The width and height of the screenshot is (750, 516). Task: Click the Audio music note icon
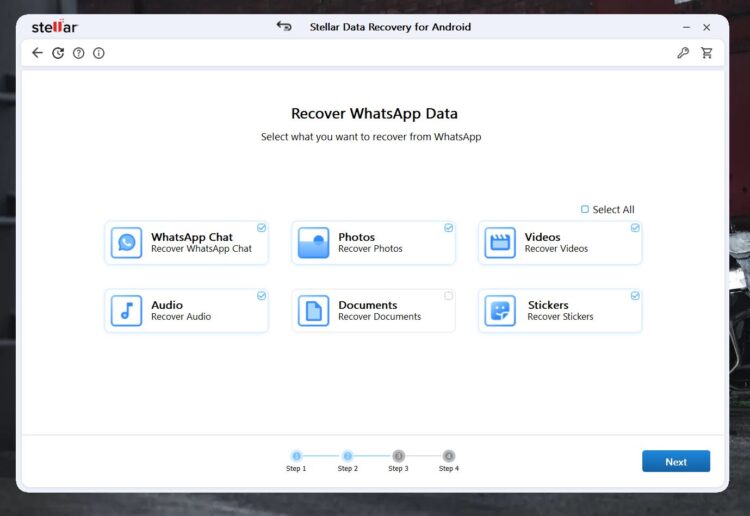(126, 310)
